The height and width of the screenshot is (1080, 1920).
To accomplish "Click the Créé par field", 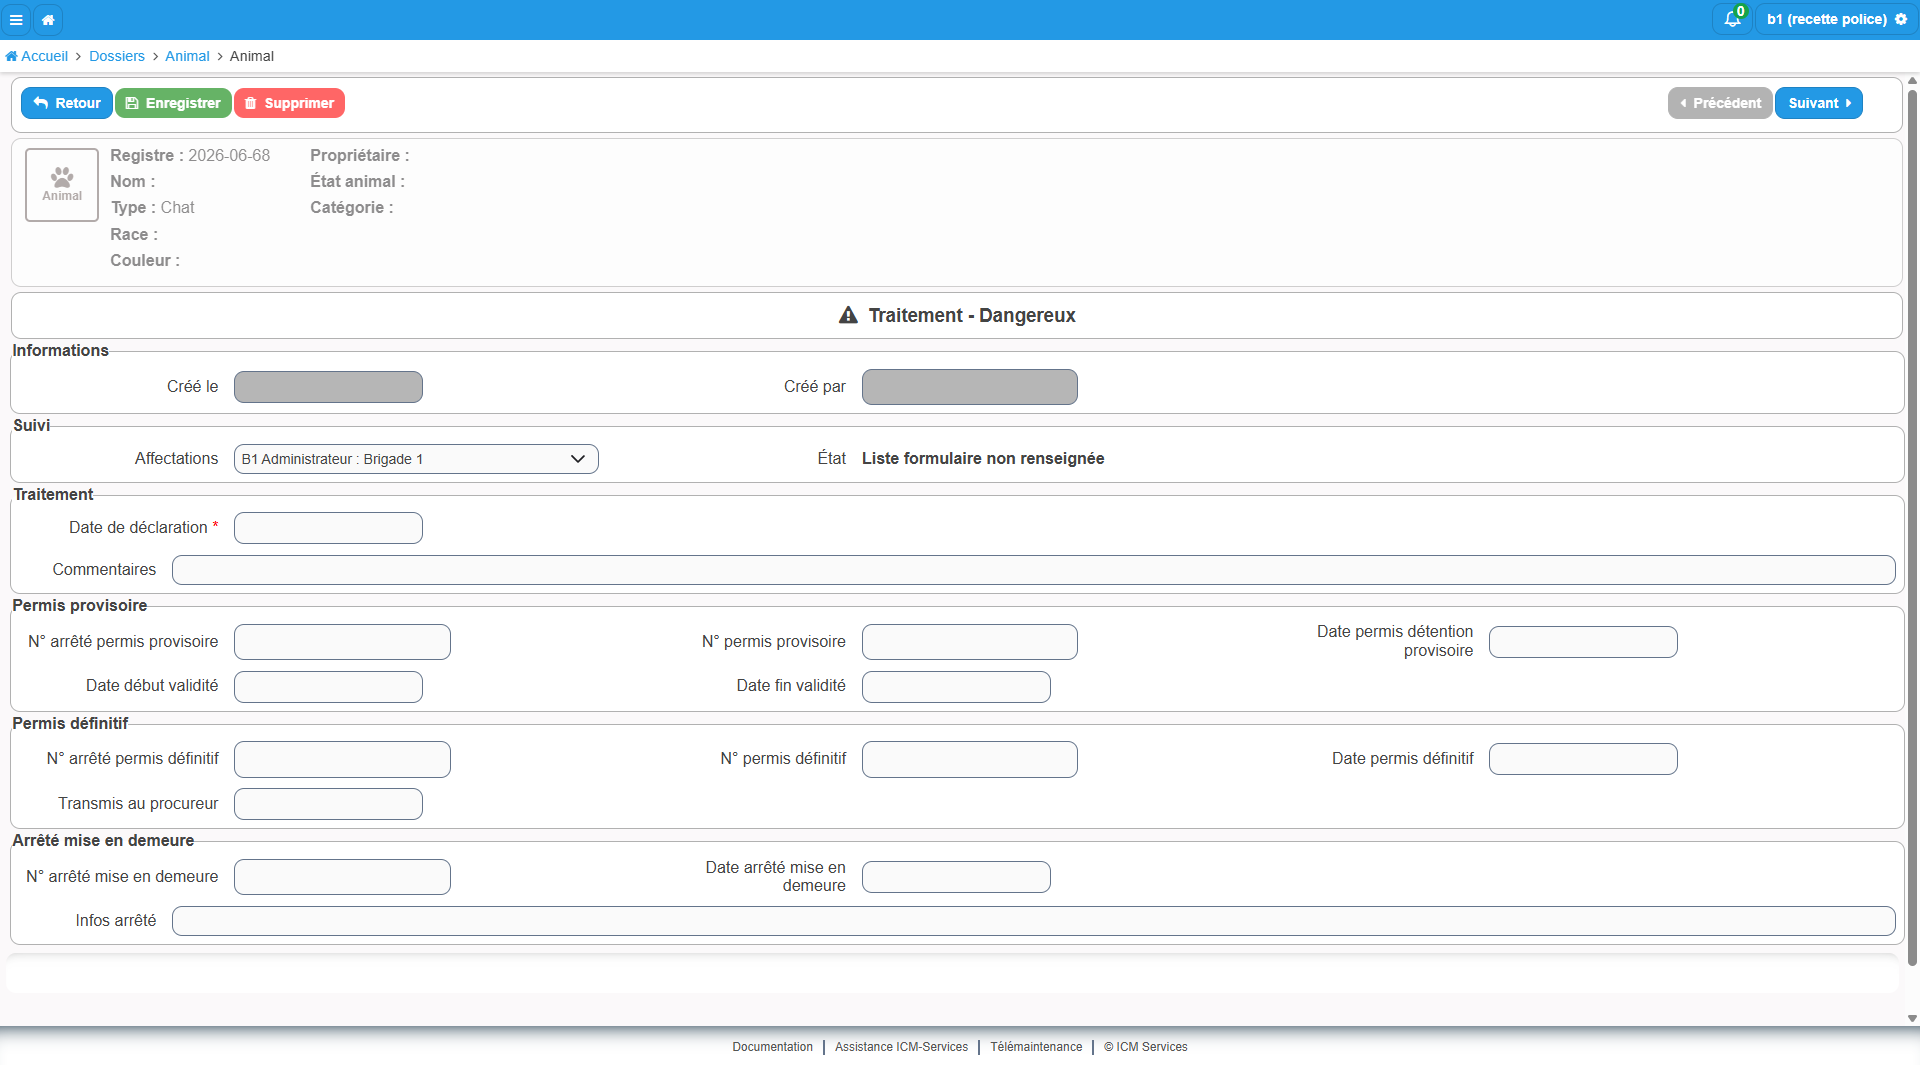I will click(x=970, y=387).
